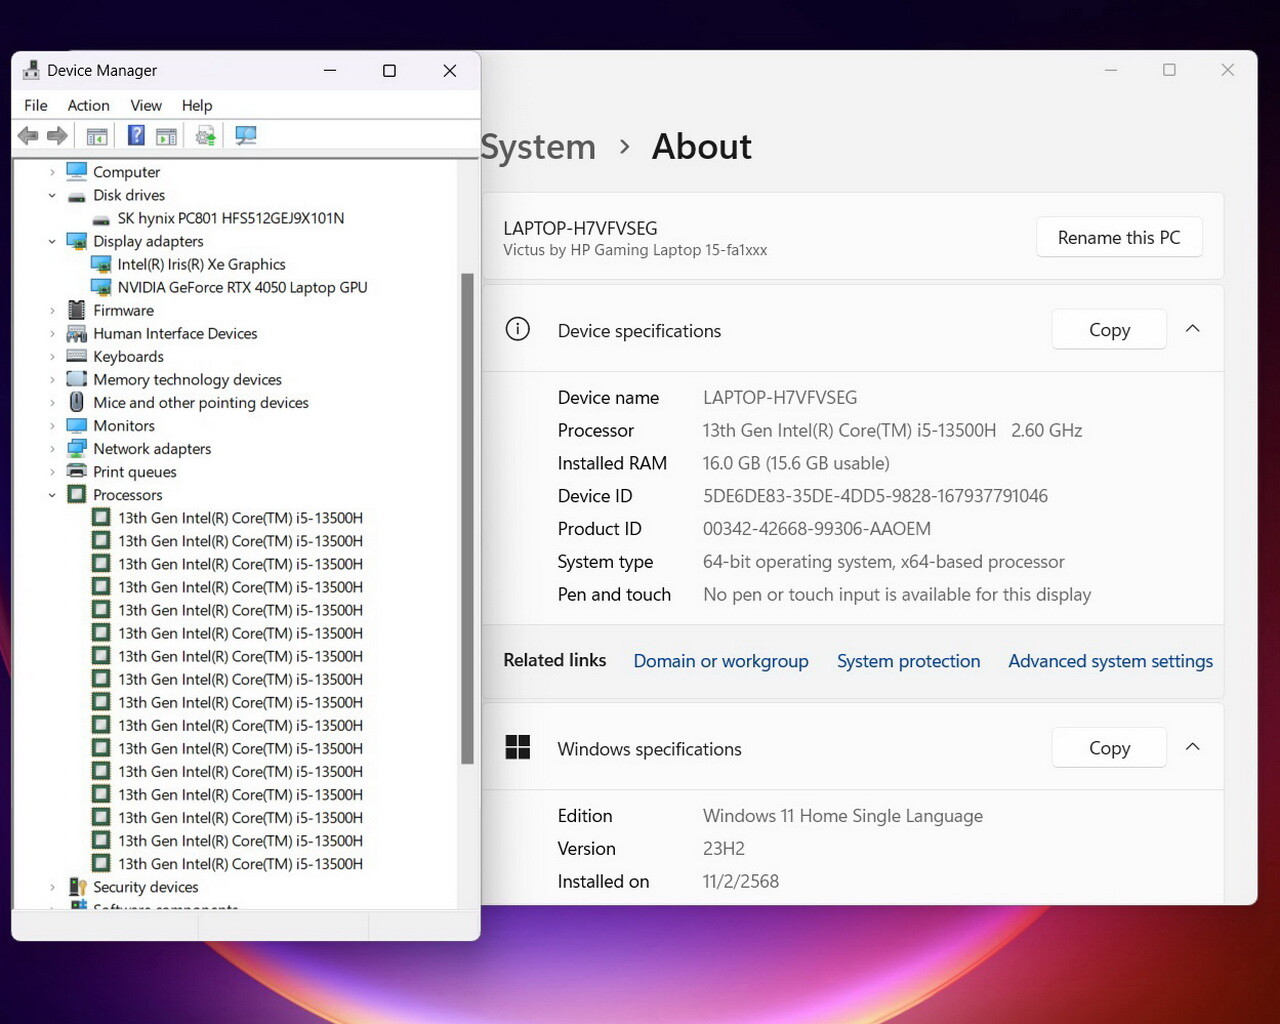
Task: Collapse Device specifications section chevron
Action: pyautogui.click(x=1192, y=329)
